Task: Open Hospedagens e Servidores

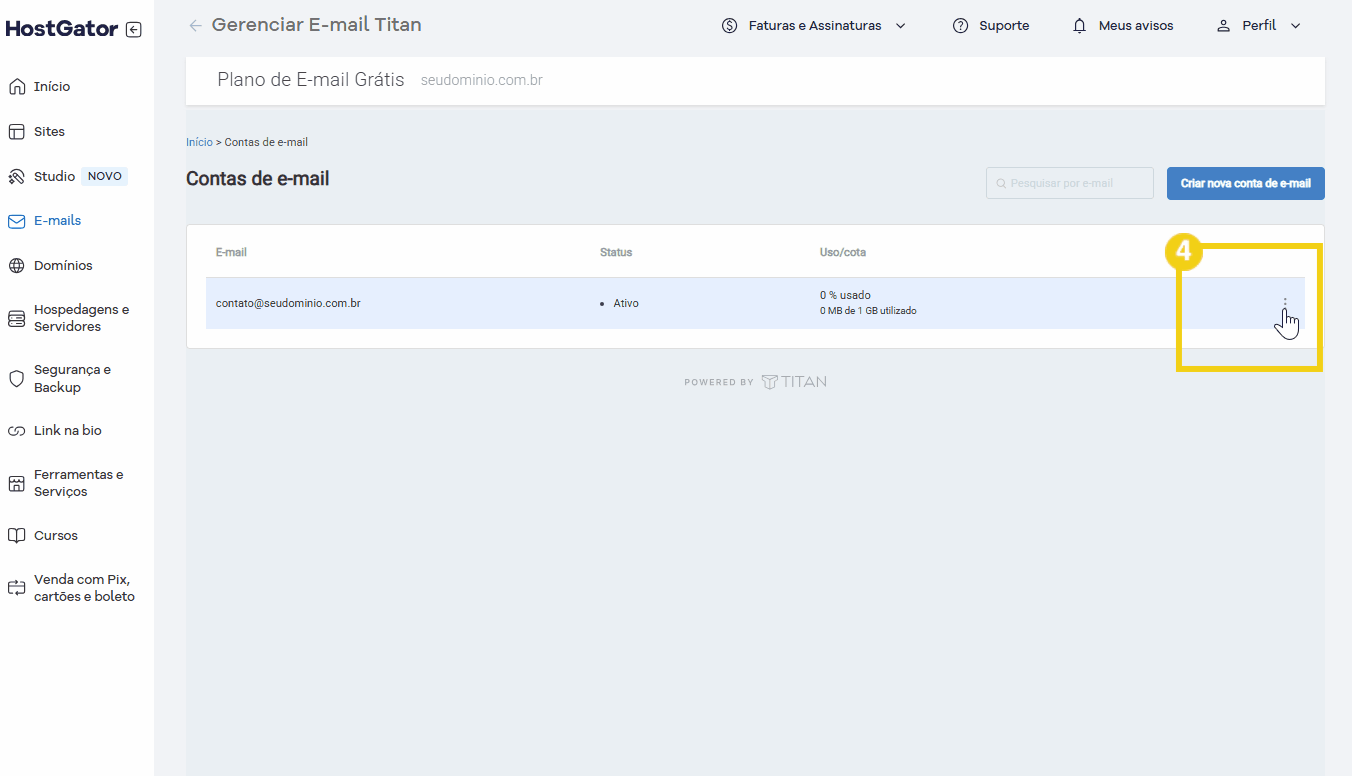Action: 81,318
